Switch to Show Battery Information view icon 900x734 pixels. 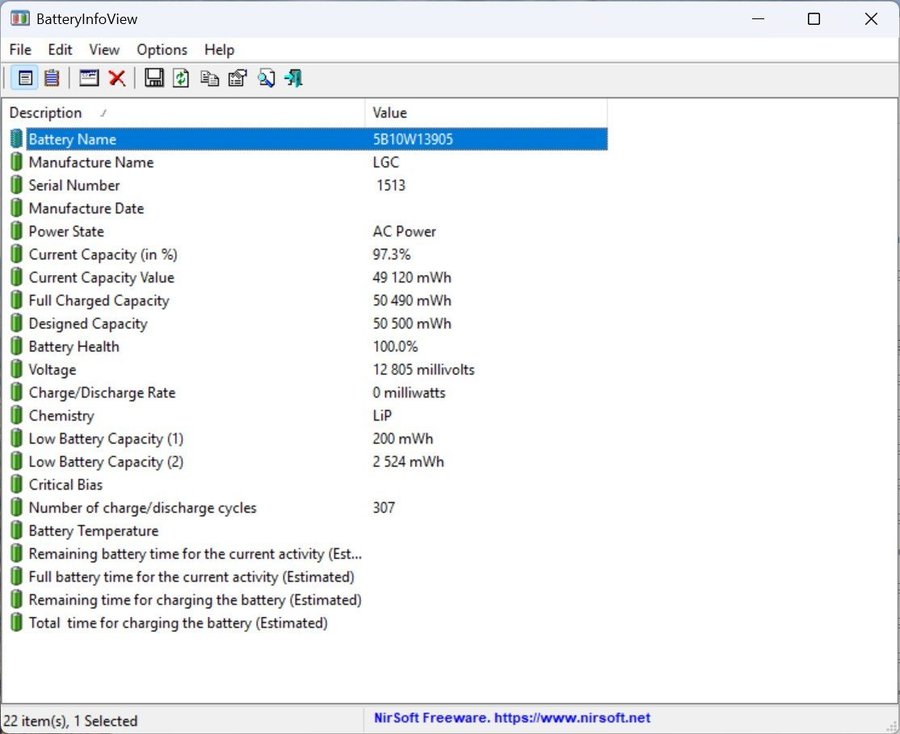pyautogui.click(x=25, y=78)
